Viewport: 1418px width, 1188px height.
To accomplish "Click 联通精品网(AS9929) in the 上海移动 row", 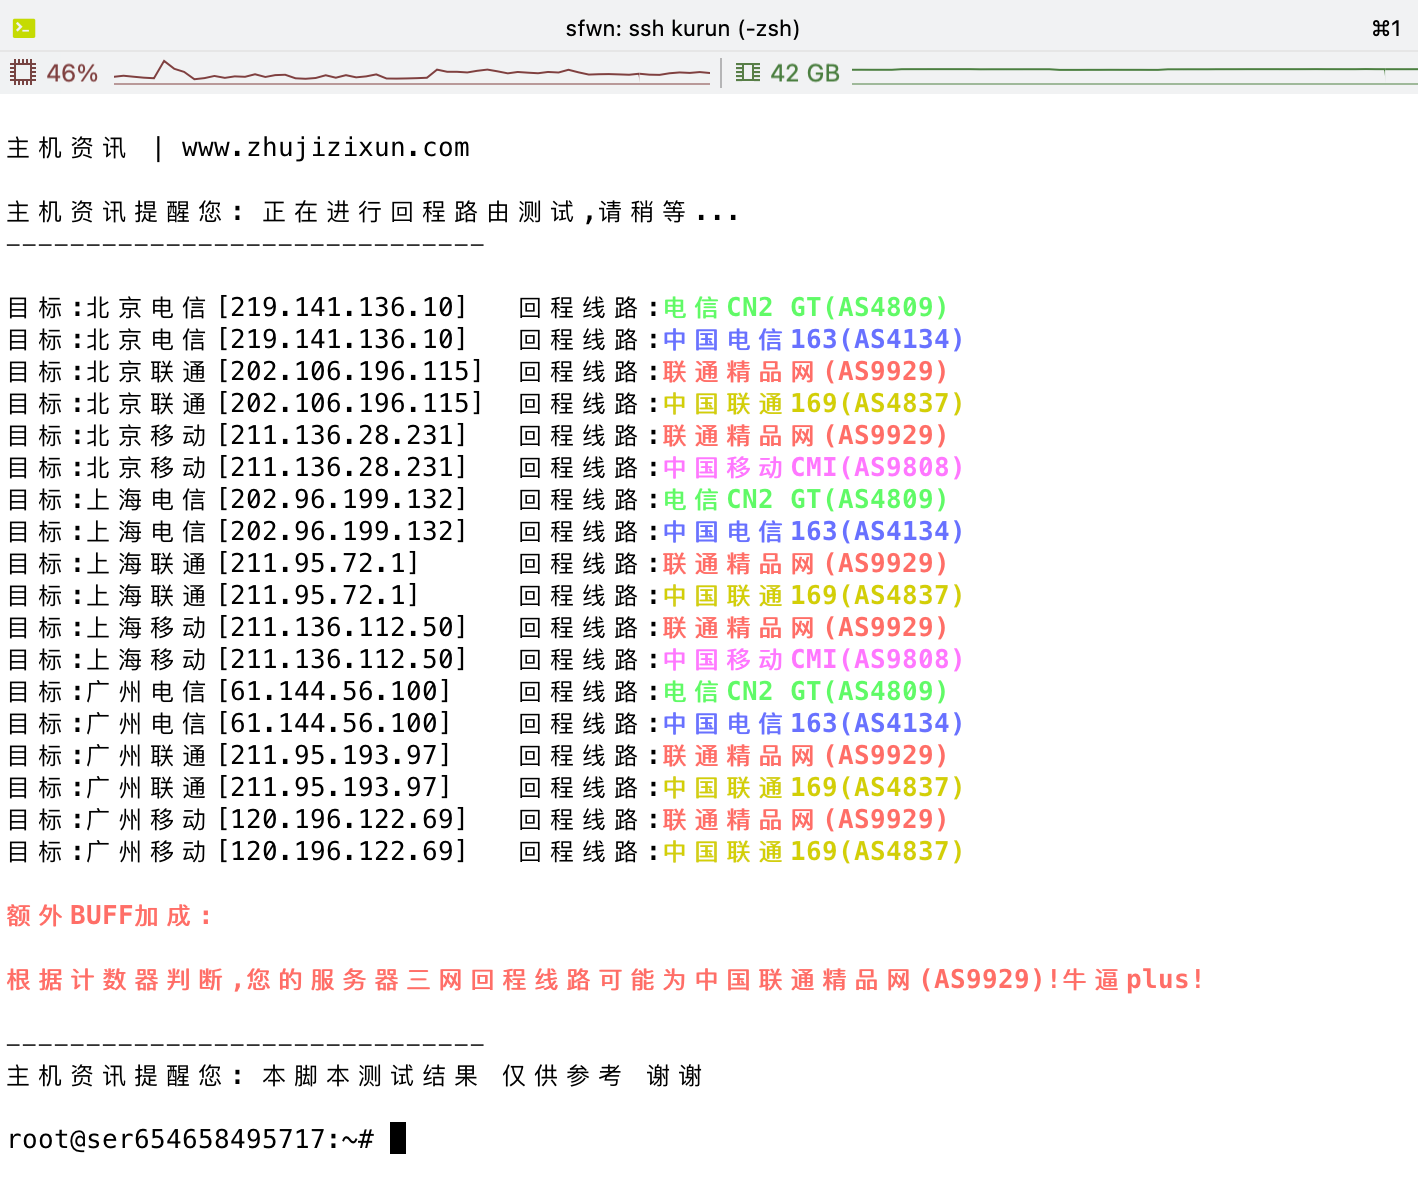I will 805,627.
